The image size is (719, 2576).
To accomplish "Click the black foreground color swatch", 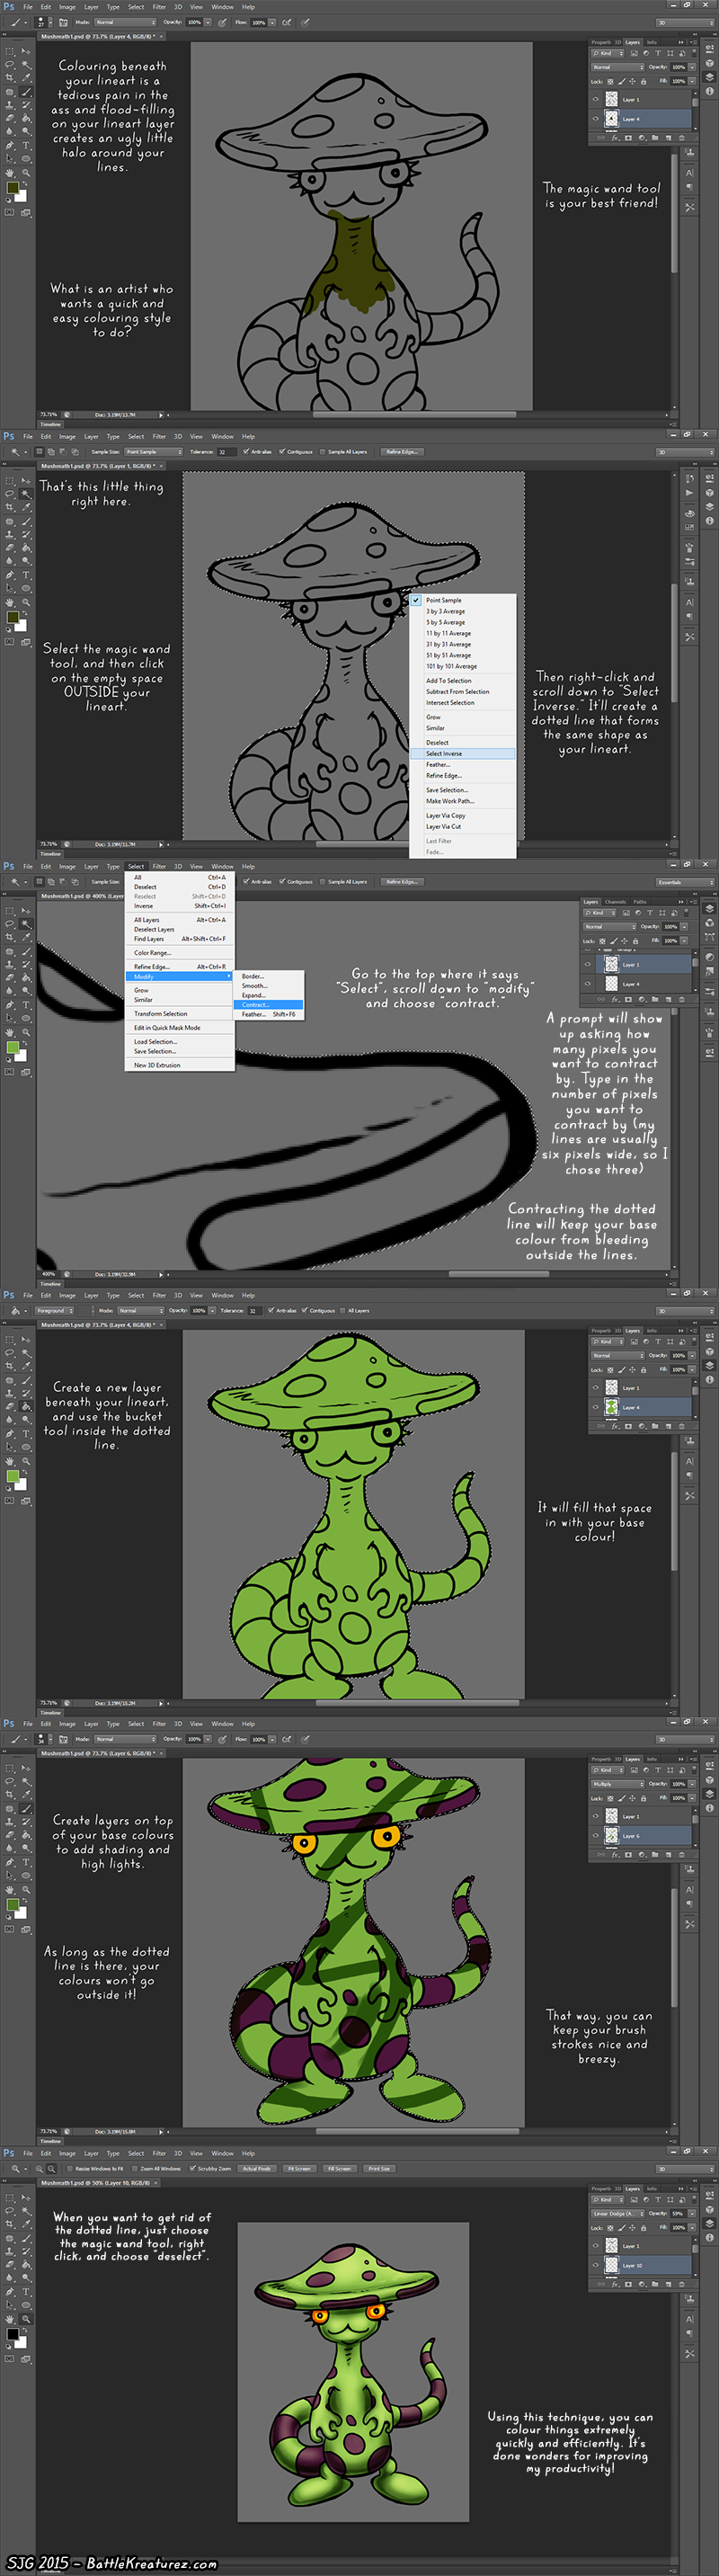I will tap(12, 2334).
